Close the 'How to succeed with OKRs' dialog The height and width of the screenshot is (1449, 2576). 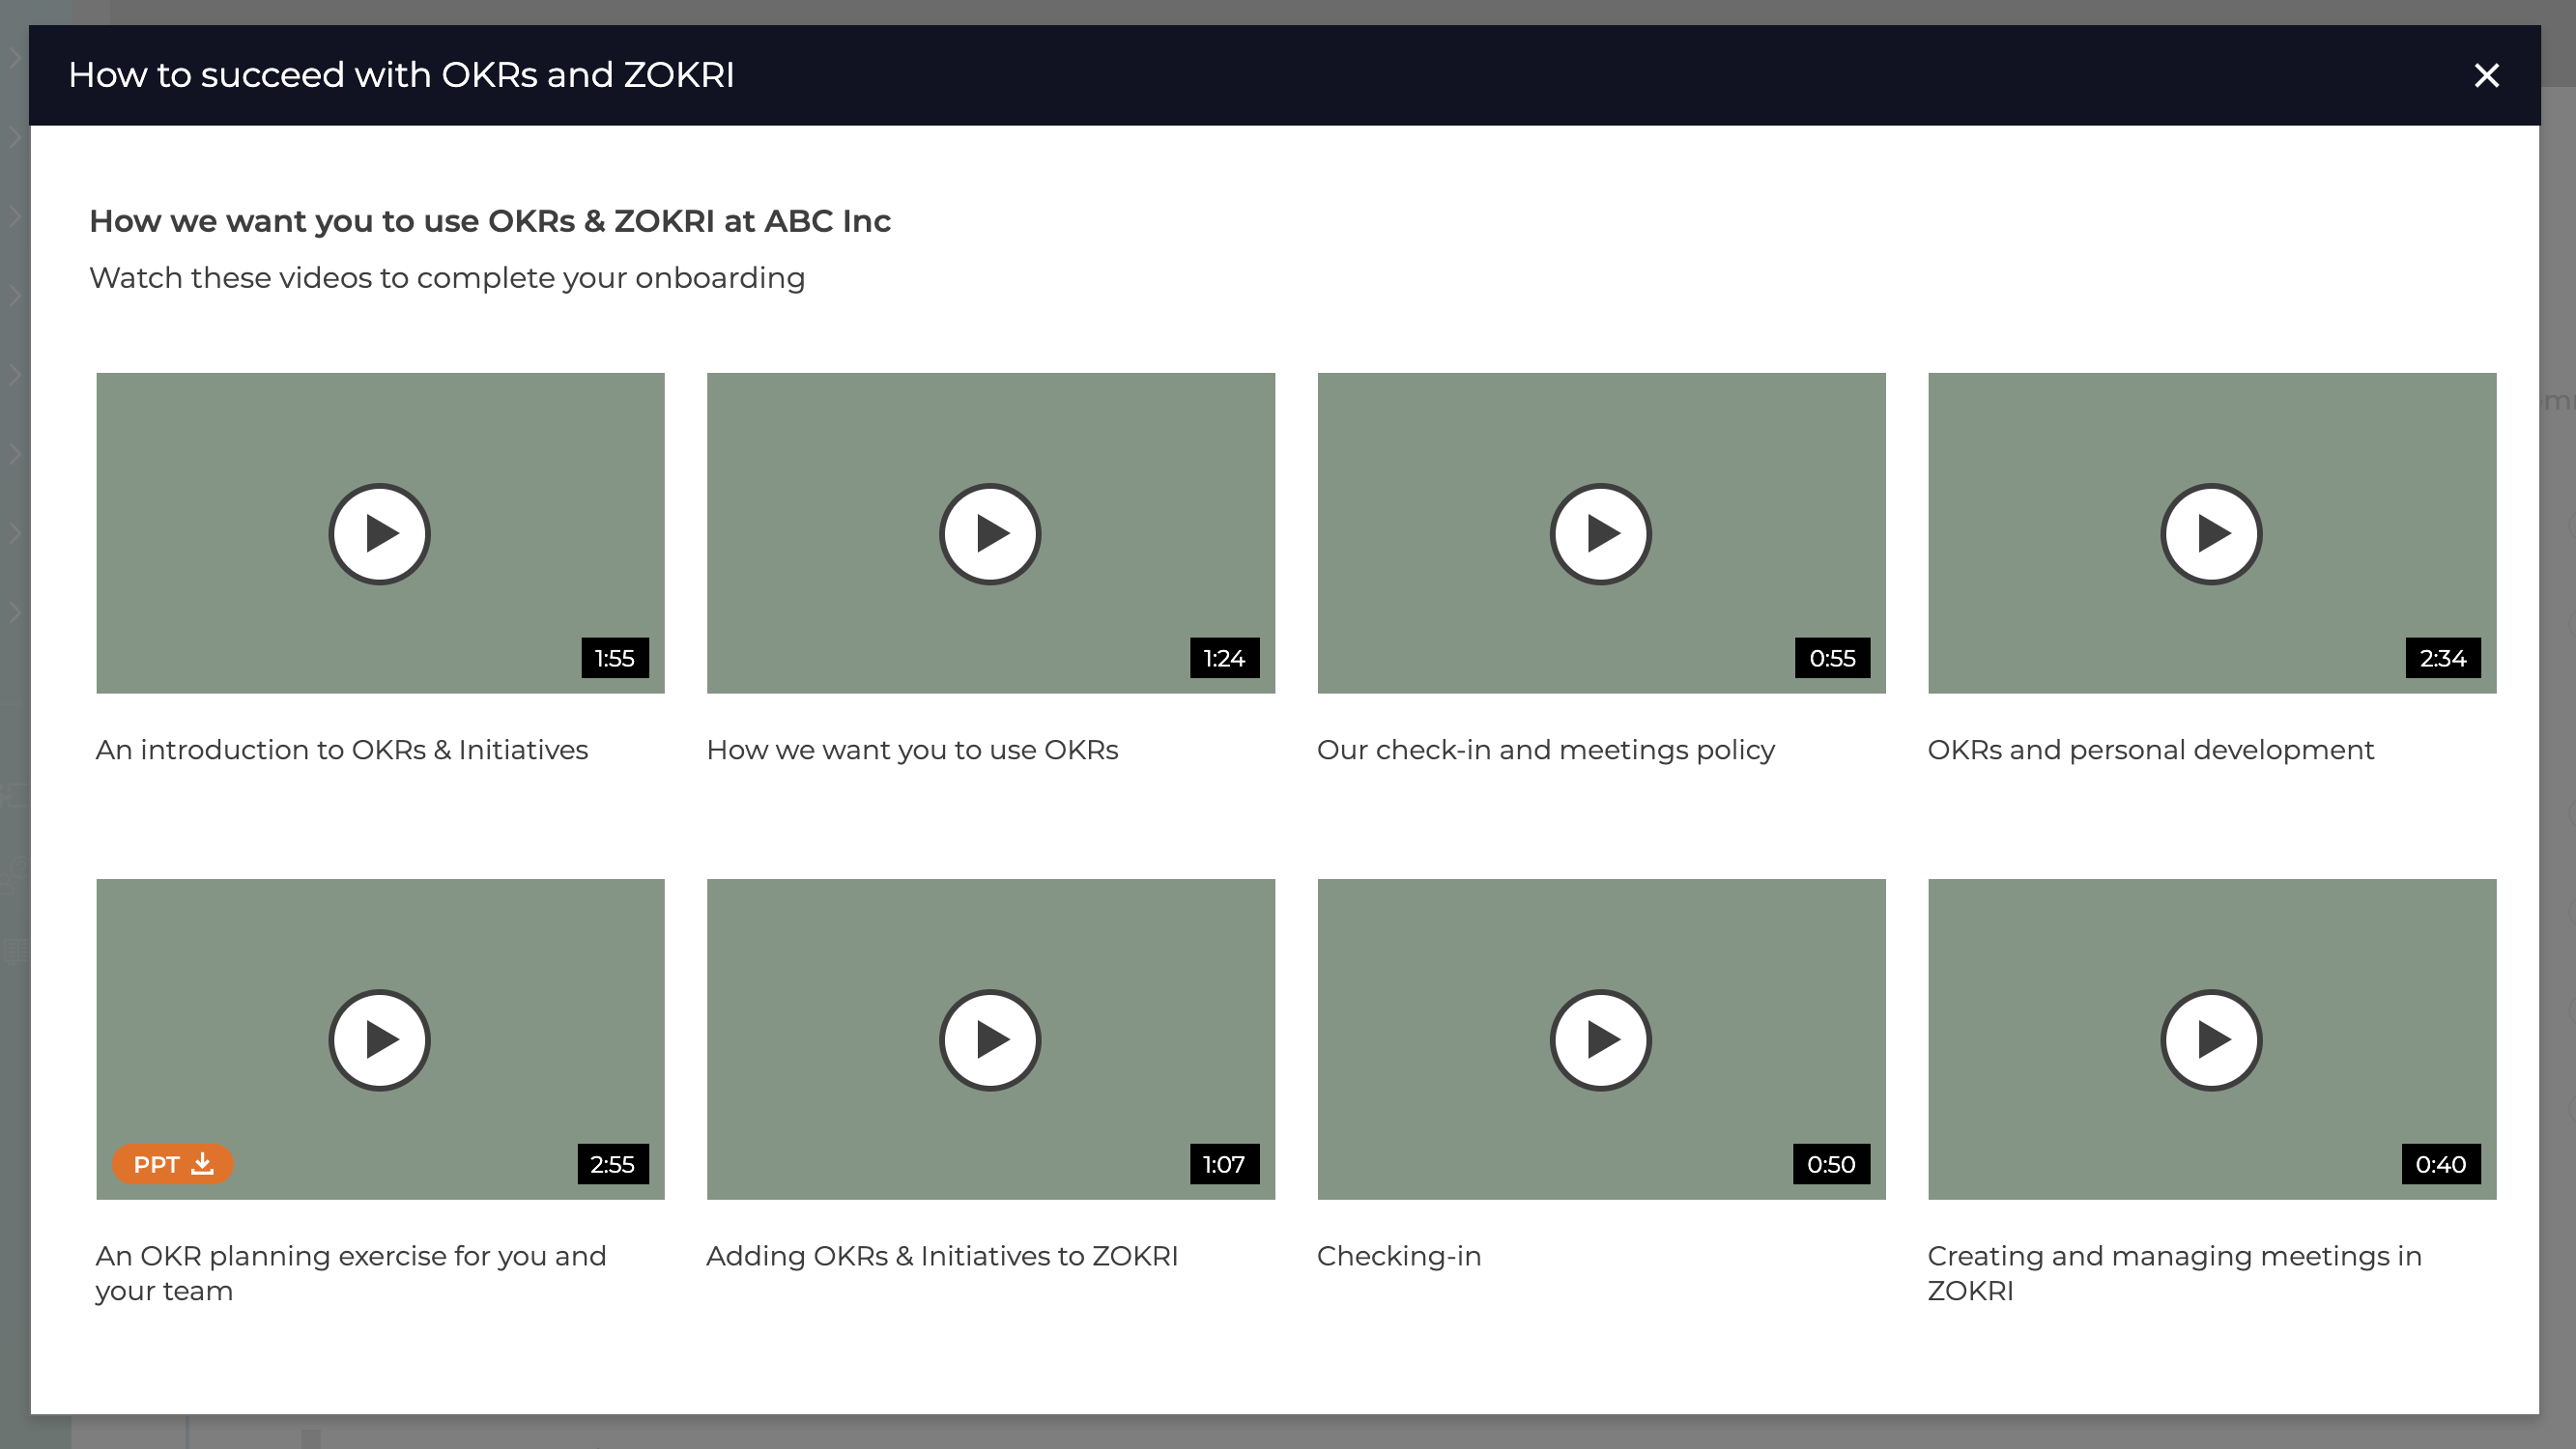[2487, 75]
